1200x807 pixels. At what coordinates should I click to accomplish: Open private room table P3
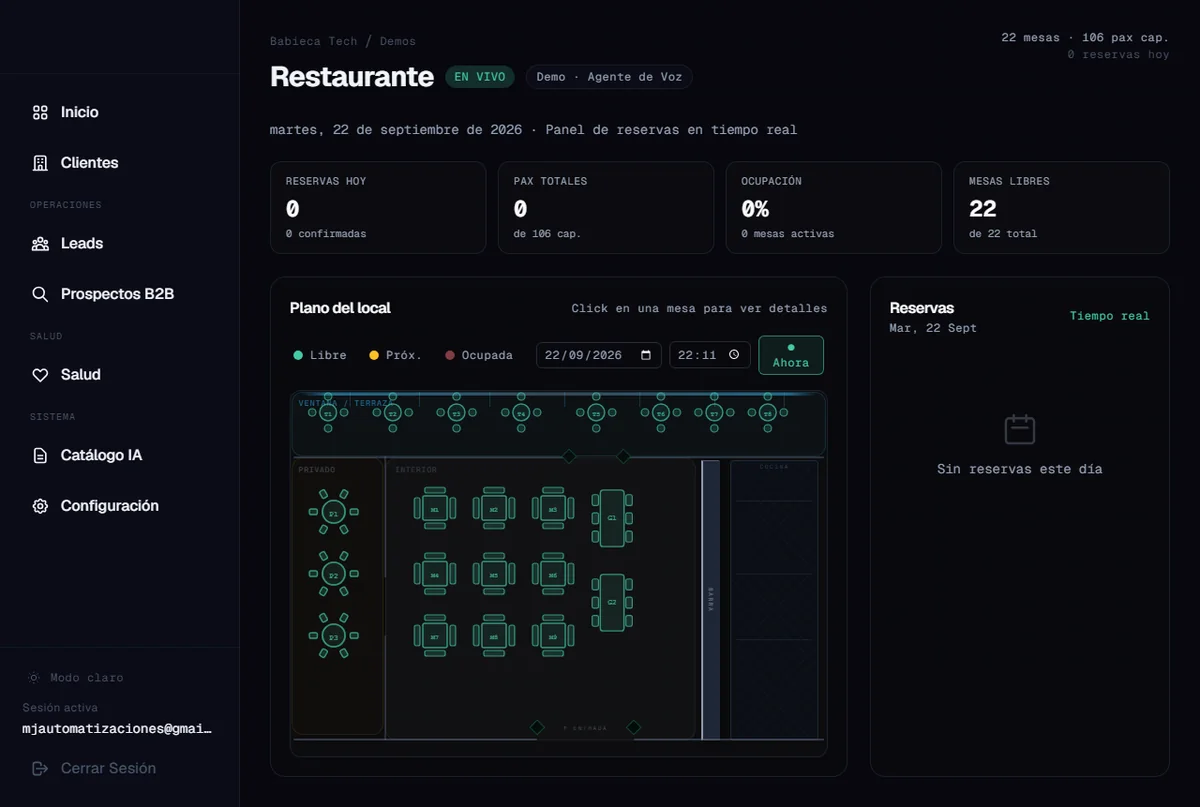(334, 635)
